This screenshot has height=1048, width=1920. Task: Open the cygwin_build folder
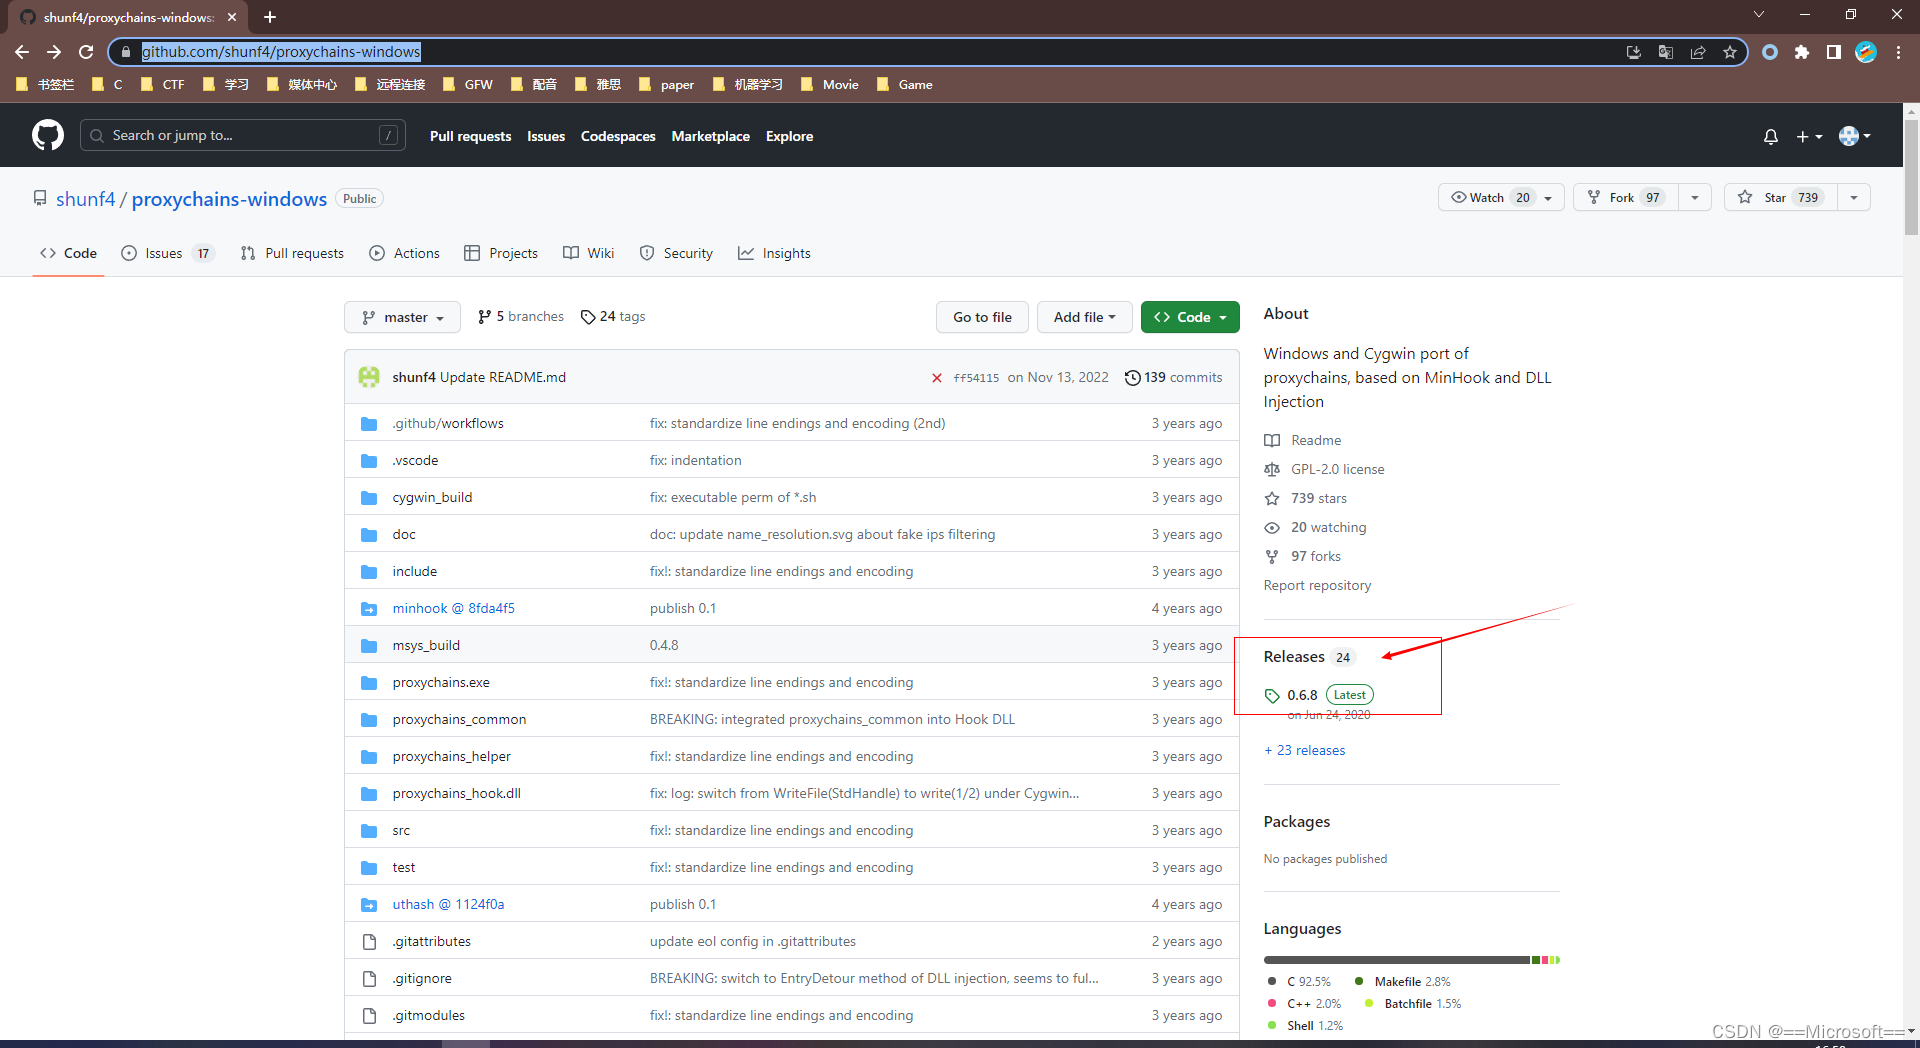[432, 497]
